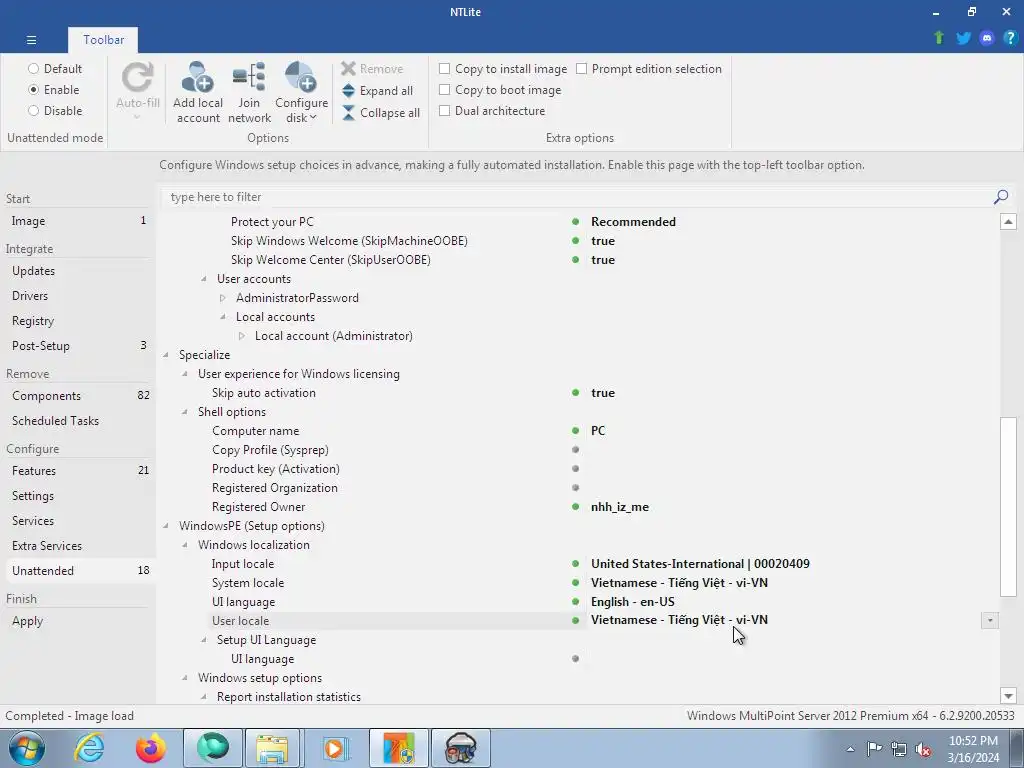Viewport: 1024px width, 768px height.
Task: Open Scheduled Tasks page
Action: pos(78,421)
